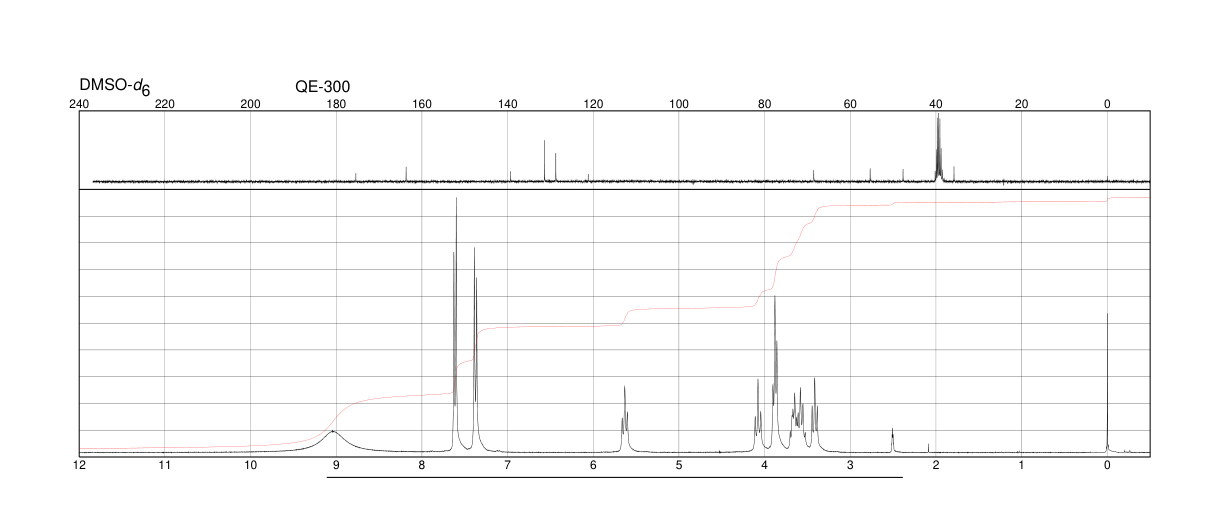Click the 140 ppm carbon axis label
This screenshot has height=528, width=1224.
point(508,104)
